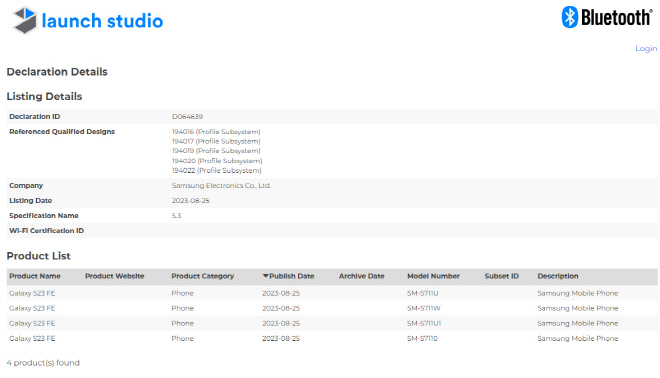Click Galaxy S23 FE in the SM-S7110 row

[32, 339]
